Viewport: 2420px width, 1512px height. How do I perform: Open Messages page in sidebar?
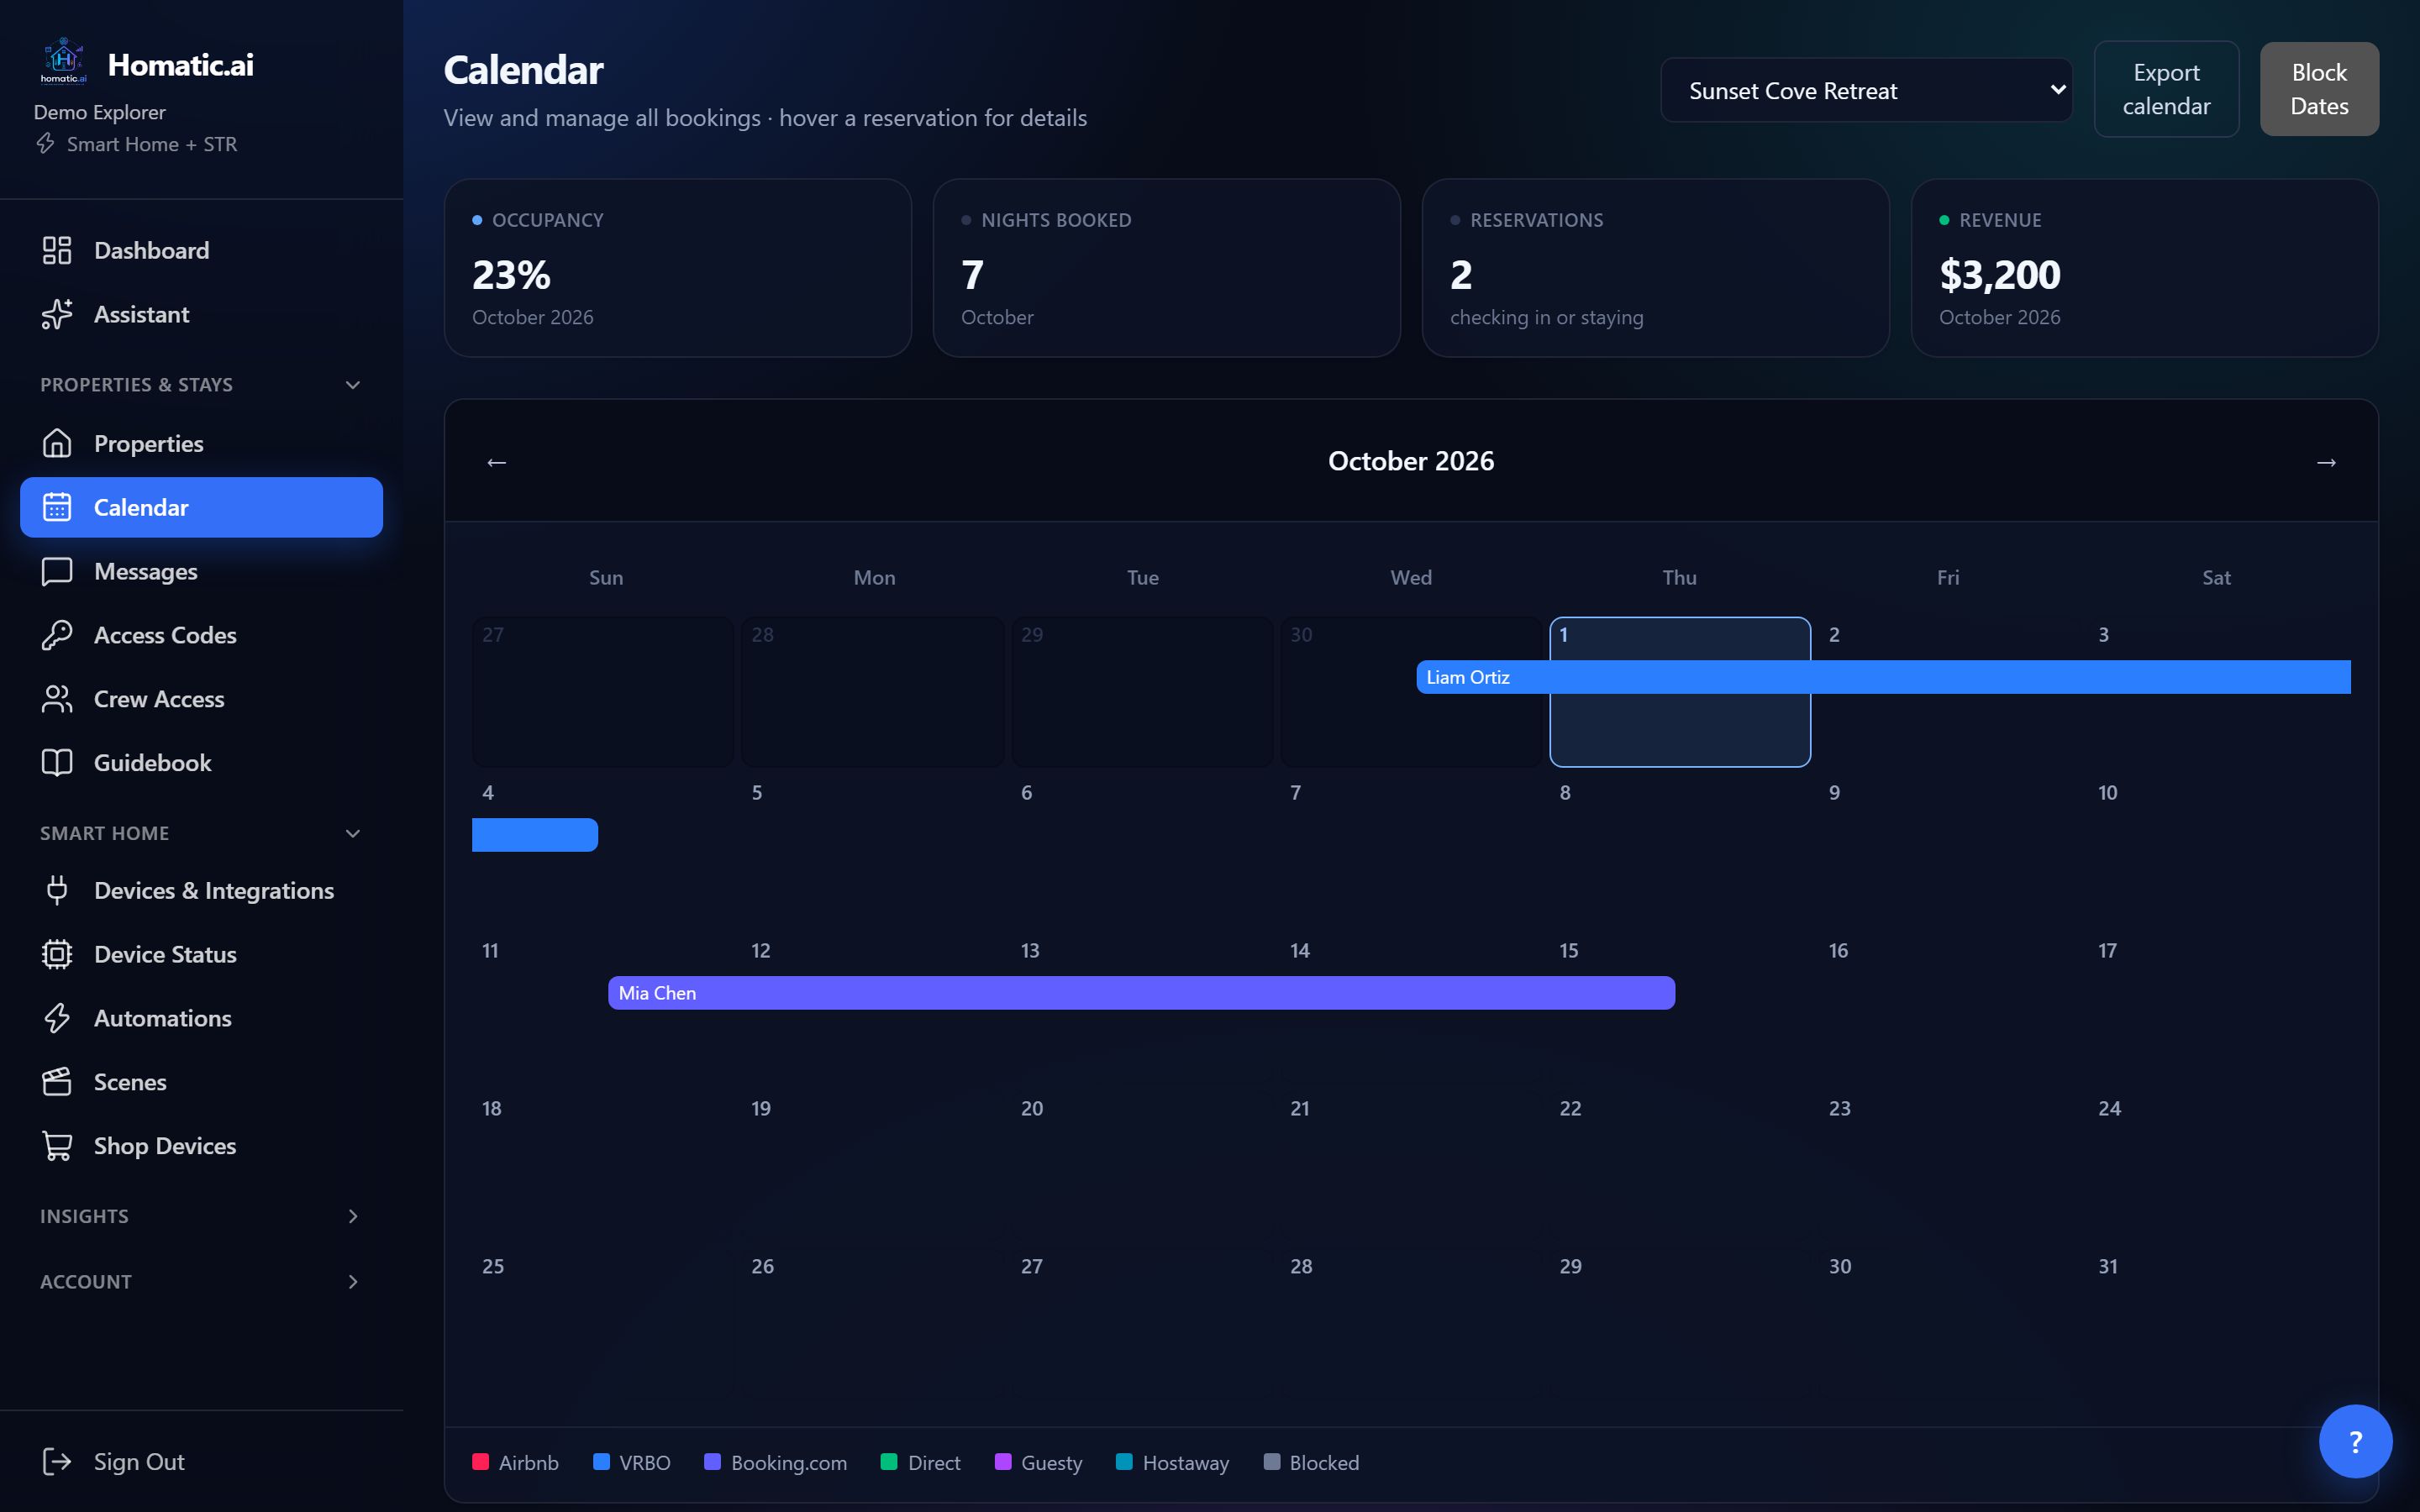pyautogui.click(x=201, y=571)
